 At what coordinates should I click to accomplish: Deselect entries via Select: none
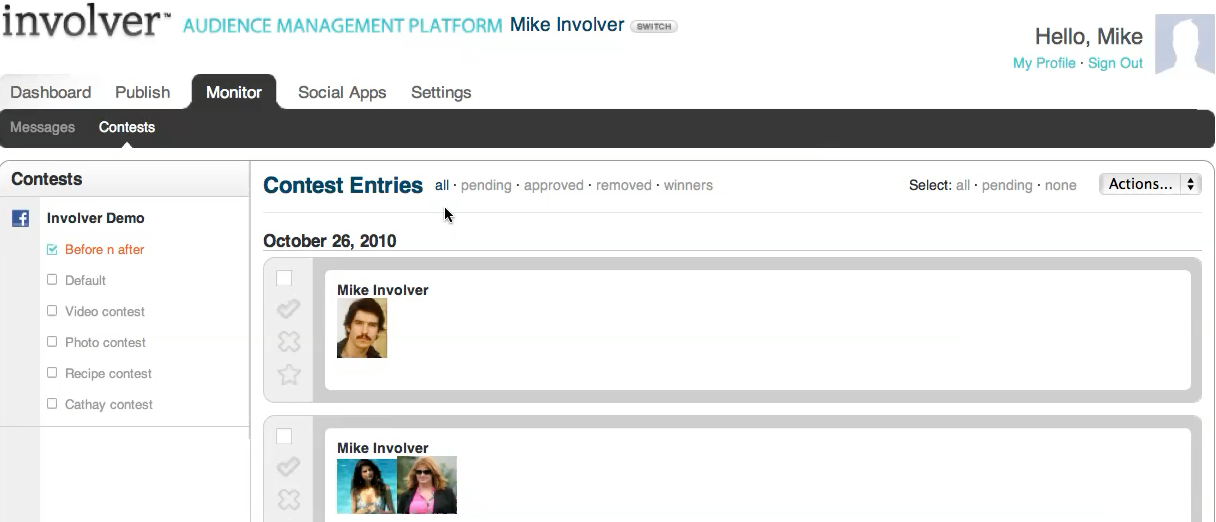coord(1061,185)
